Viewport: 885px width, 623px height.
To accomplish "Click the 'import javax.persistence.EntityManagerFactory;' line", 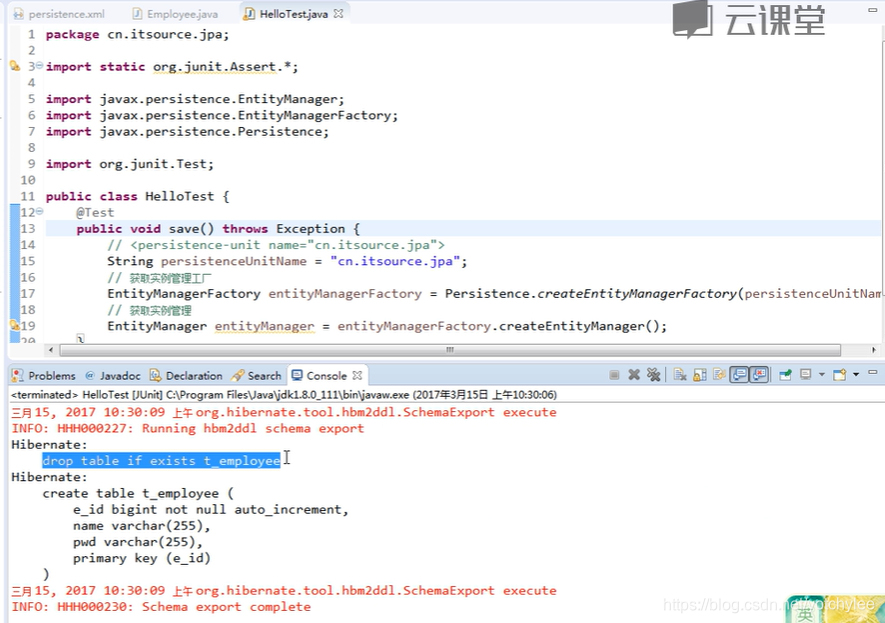I will [222, 116].
